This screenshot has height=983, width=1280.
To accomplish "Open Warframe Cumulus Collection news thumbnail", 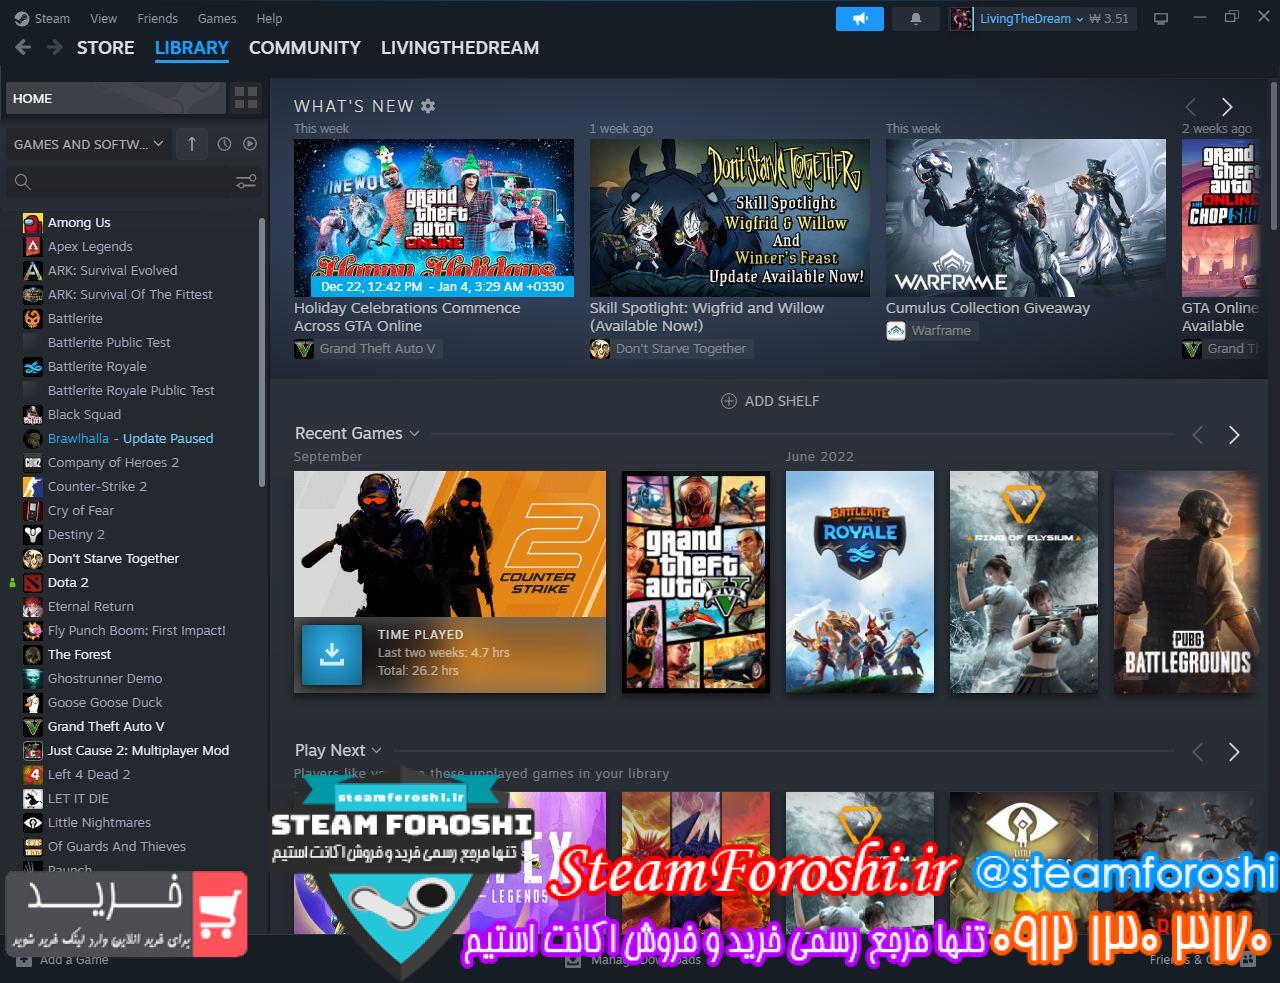I will [x=1025, y=217].
